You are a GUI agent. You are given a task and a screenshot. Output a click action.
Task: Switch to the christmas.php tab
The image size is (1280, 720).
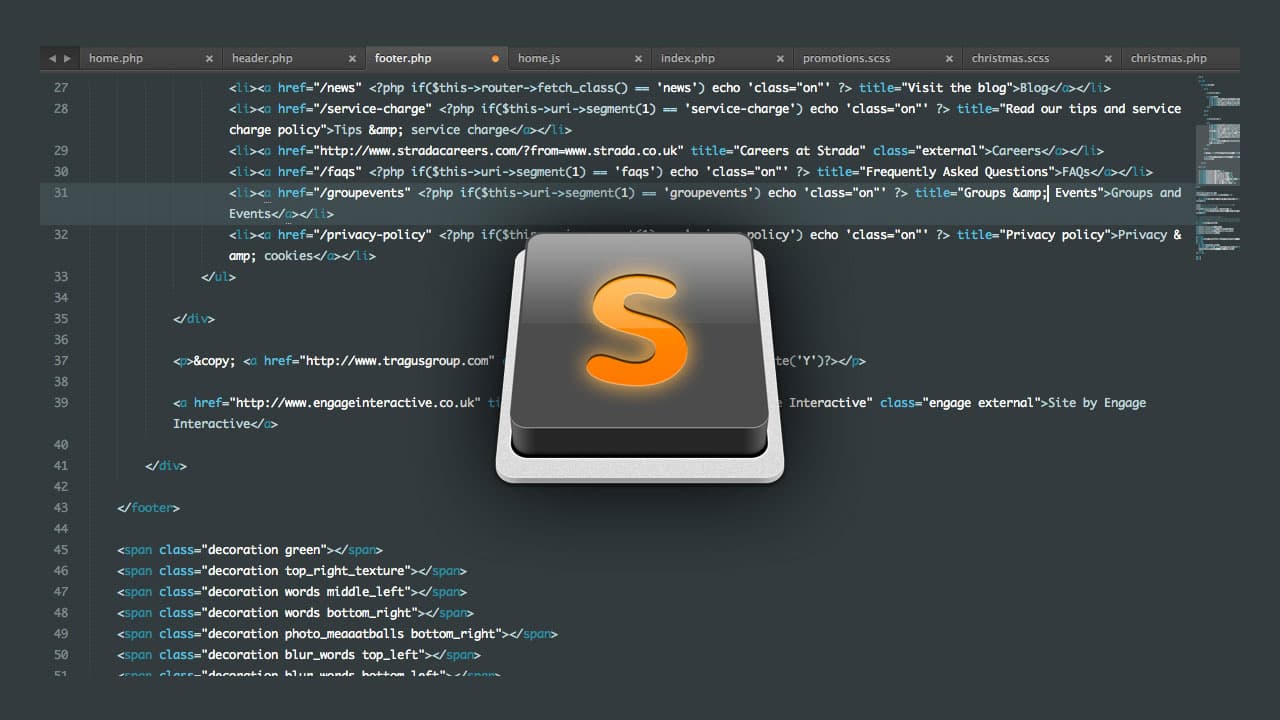coord(1169,58)
